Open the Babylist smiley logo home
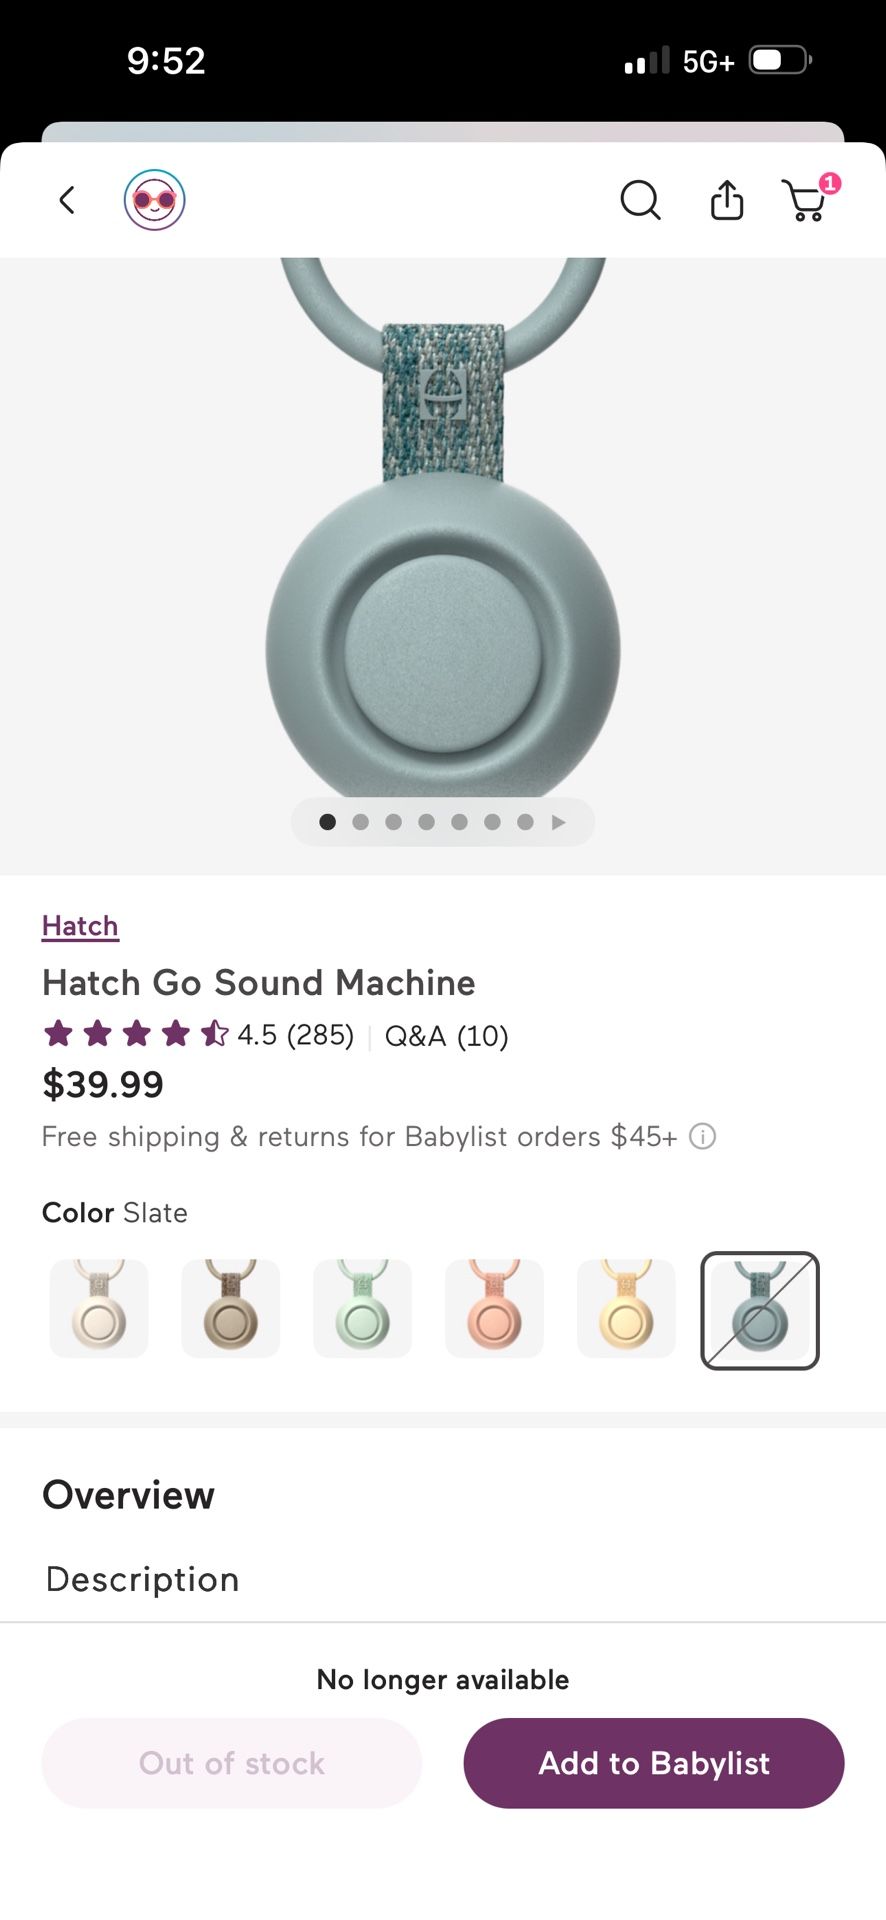The image size is (886, 1920). tap(155, 200)
